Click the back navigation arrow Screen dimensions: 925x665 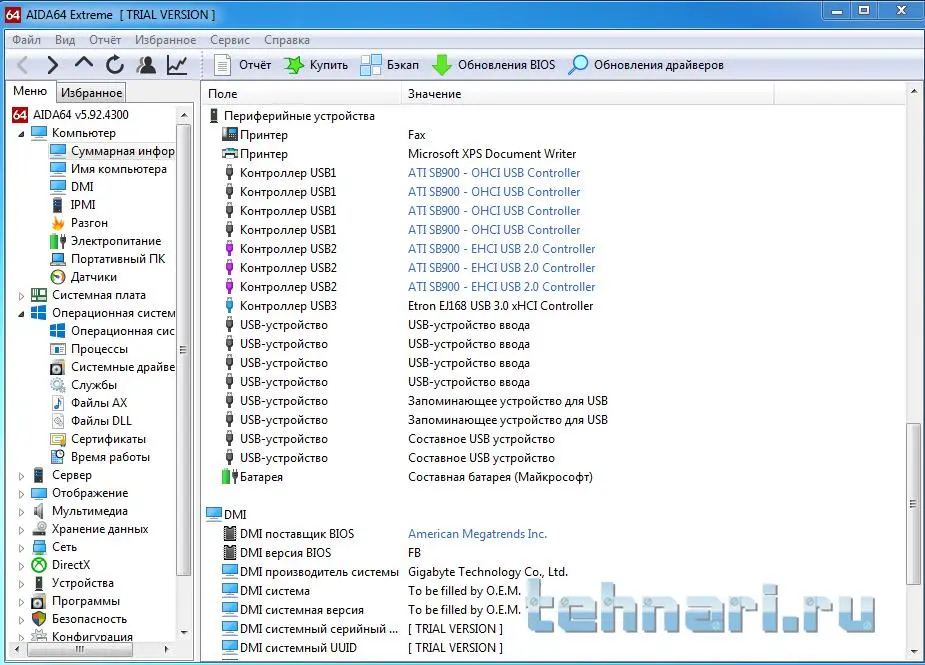pos(23,65)
